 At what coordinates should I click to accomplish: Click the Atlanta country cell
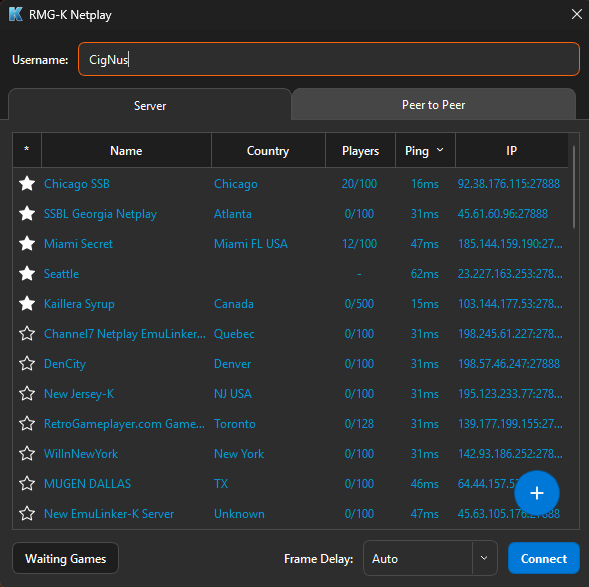click(x=233, y=214)
